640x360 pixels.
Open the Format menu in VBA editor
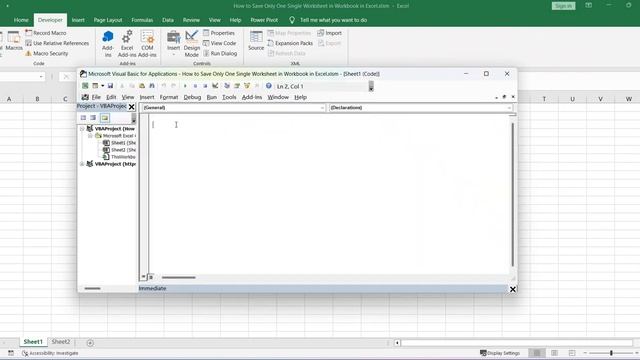pos(169,97)
